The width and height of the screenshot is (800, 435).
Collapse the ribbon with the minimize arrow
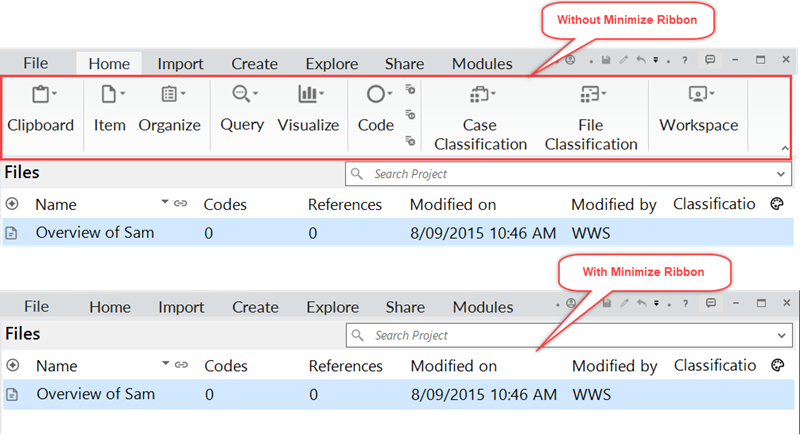[785, 148]
